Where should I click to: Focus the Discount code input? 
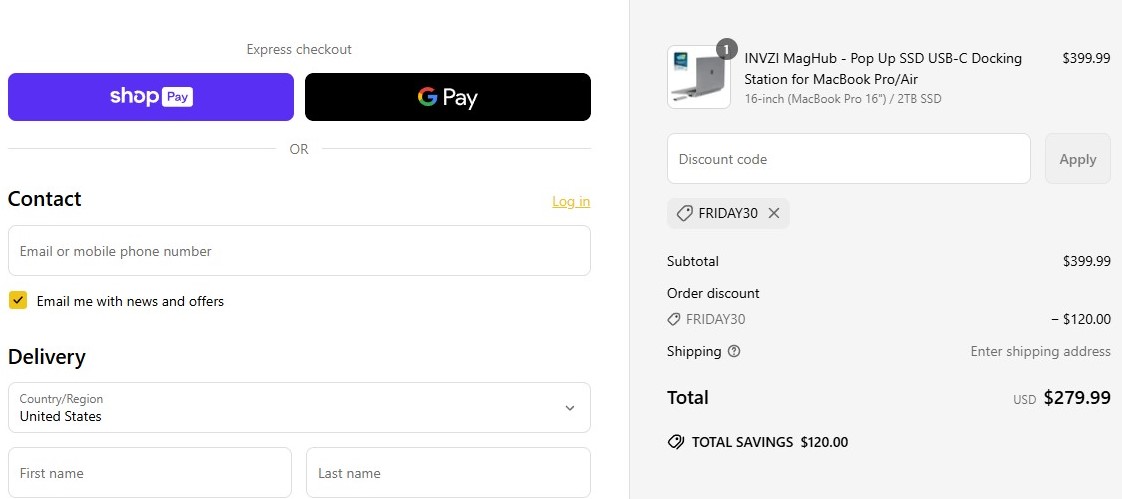[848, 159]
